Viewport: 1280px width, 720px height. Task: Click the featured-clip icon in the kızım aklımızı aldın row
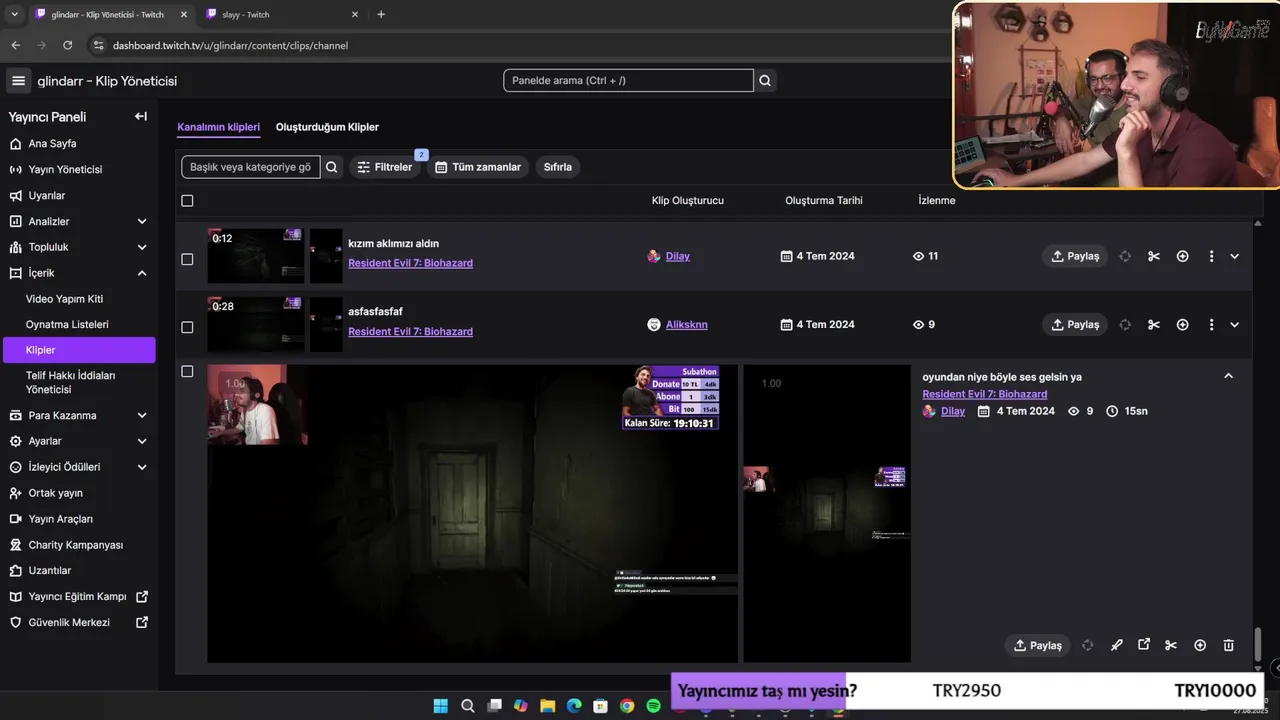click(1125, 256)
